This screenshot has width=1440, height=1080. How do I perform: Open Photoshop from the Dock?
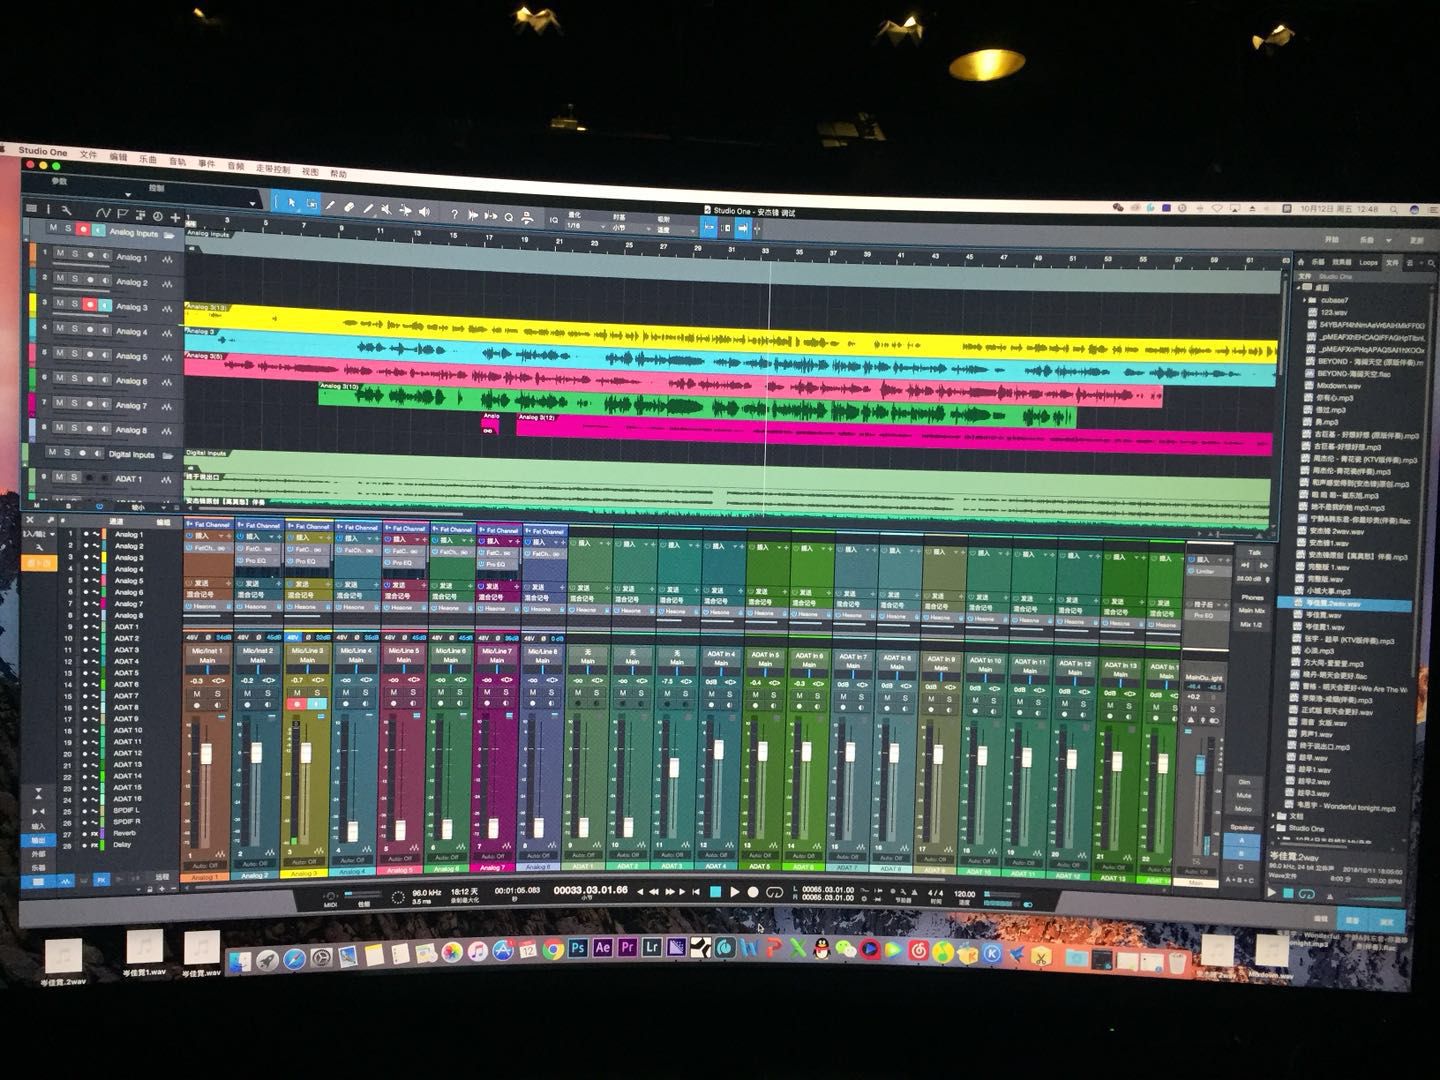[578, 947]
